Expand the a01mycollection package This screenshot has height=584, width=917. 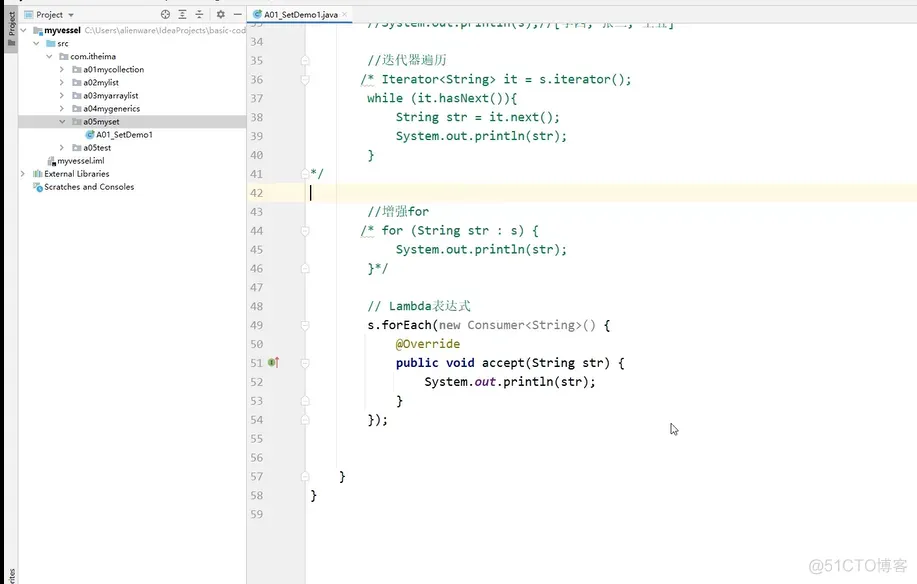[62, 70]
